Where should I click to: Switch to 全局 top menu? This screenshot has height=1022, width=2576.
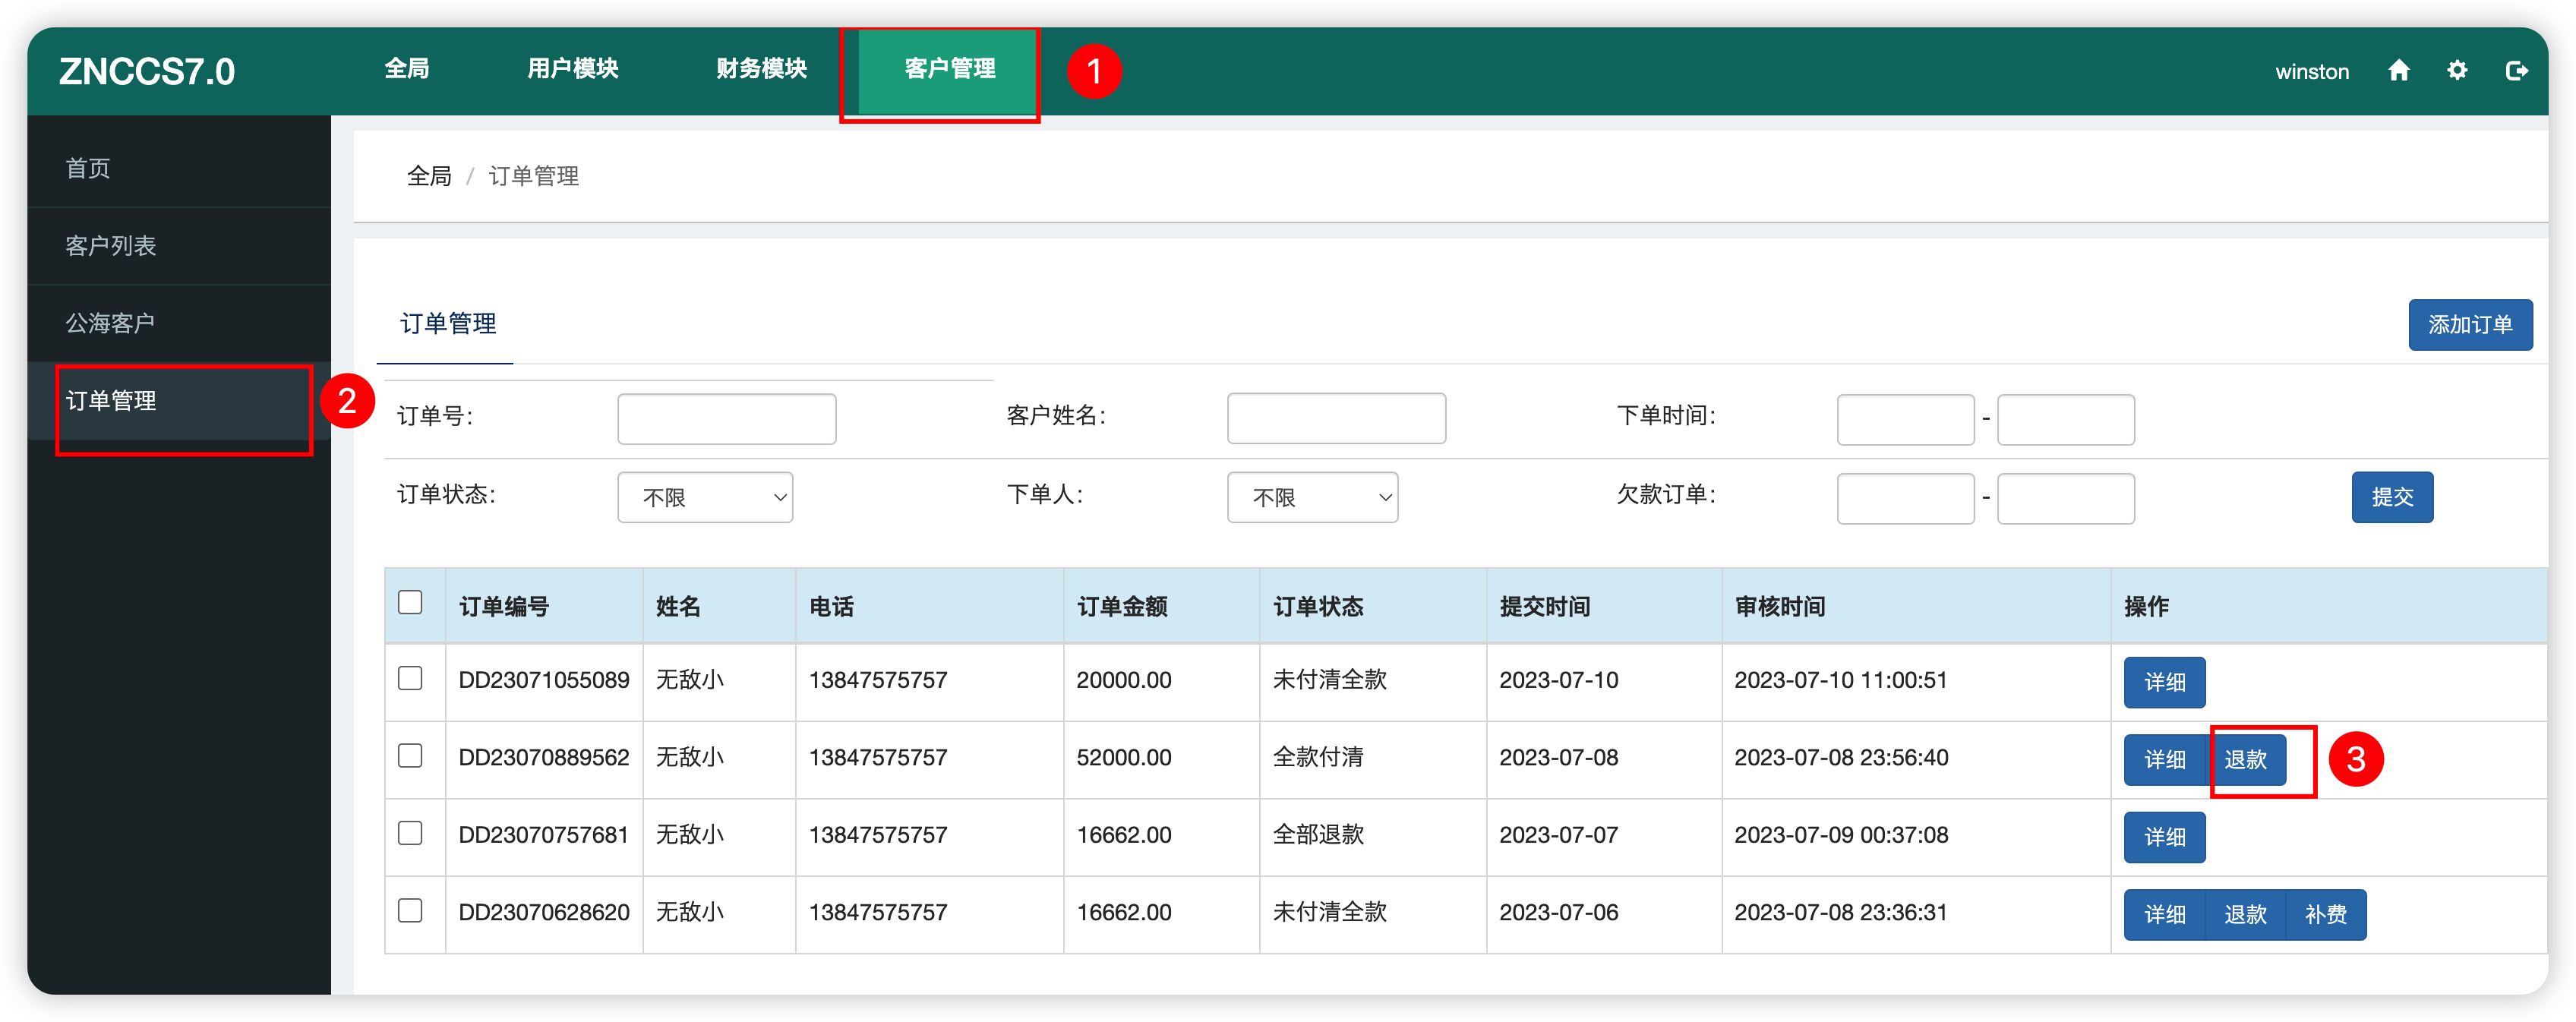coord(407,69)
